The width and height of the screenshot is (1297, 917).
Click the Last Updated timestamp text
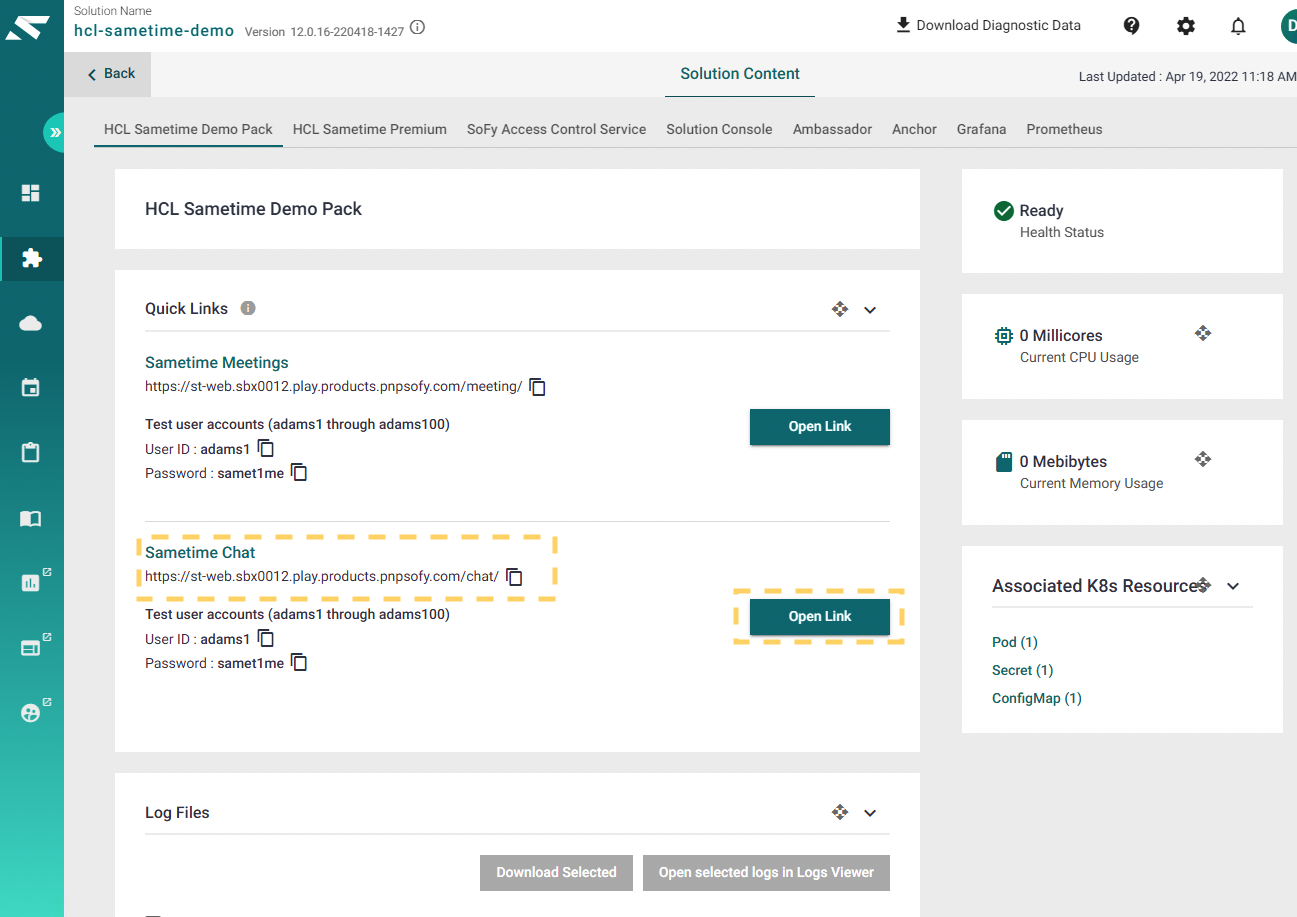[x=1187, y=76]
